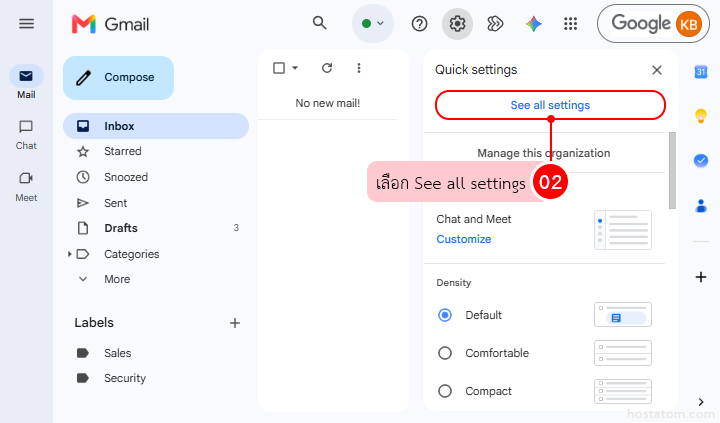Create new label with plus icon
Image resolution: width=720 pixels, height=423 pixels.
235,323
